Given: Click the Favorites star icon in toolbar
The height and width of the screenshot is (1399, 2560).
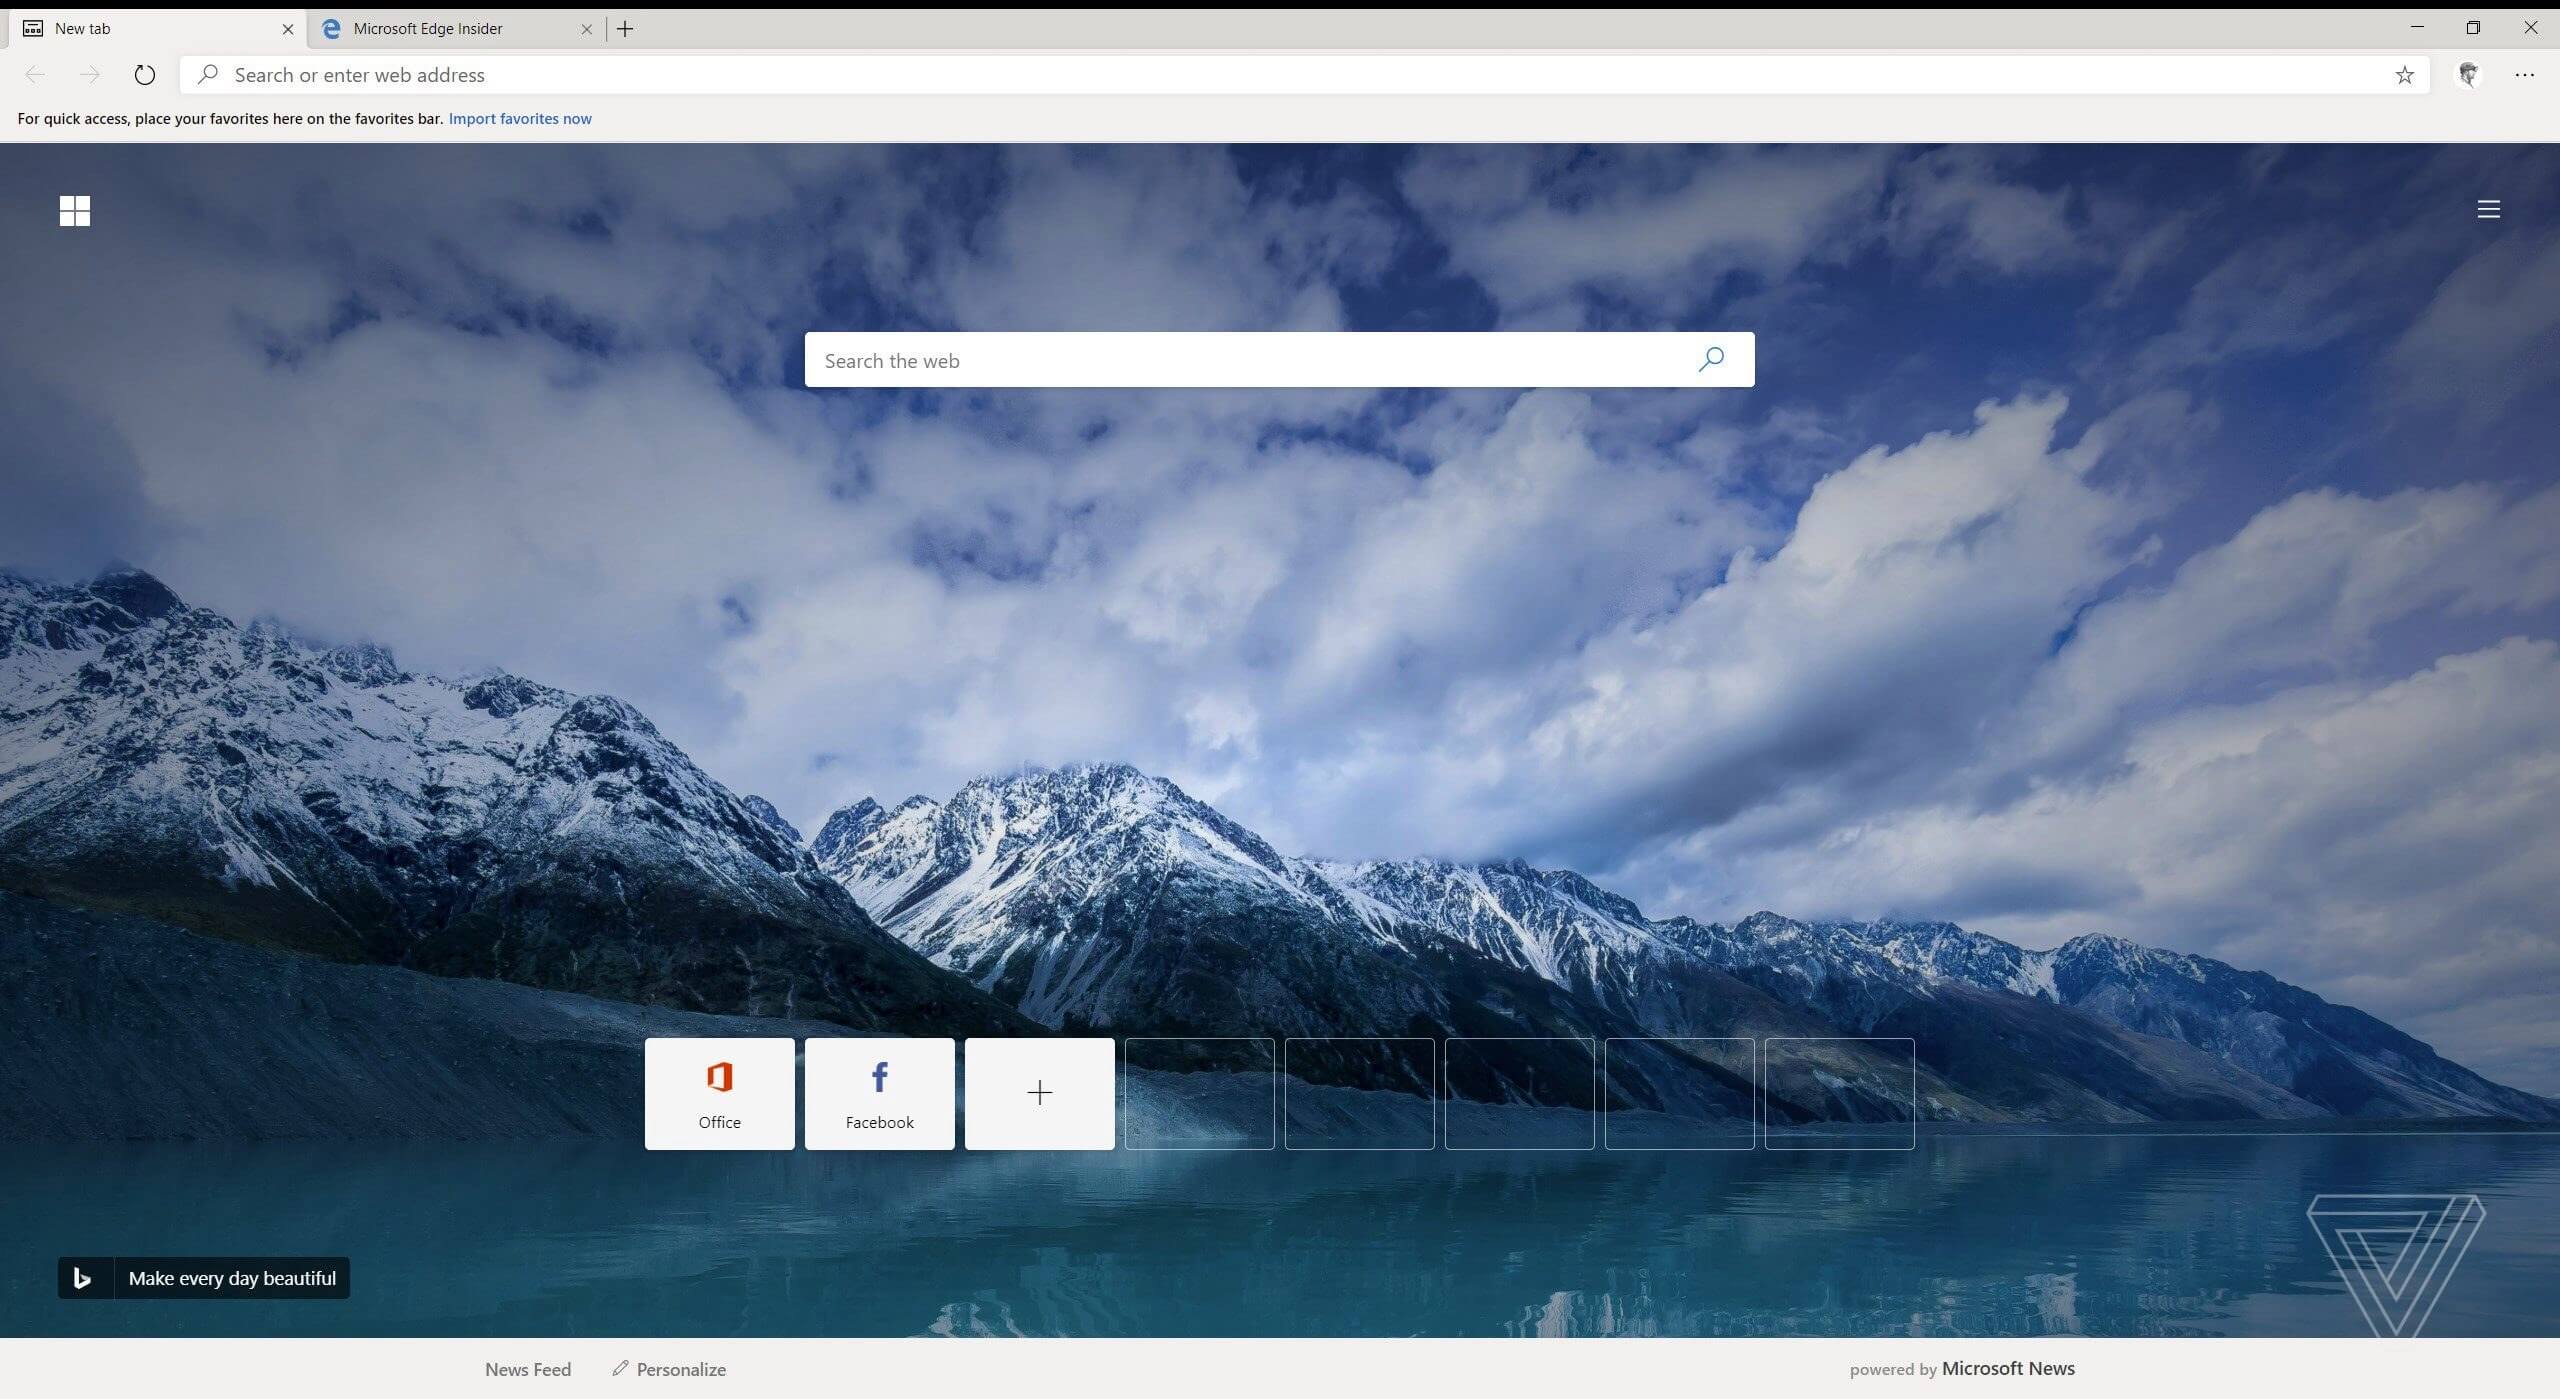Looking at the screenshot, I should [x=2405, y=74].
